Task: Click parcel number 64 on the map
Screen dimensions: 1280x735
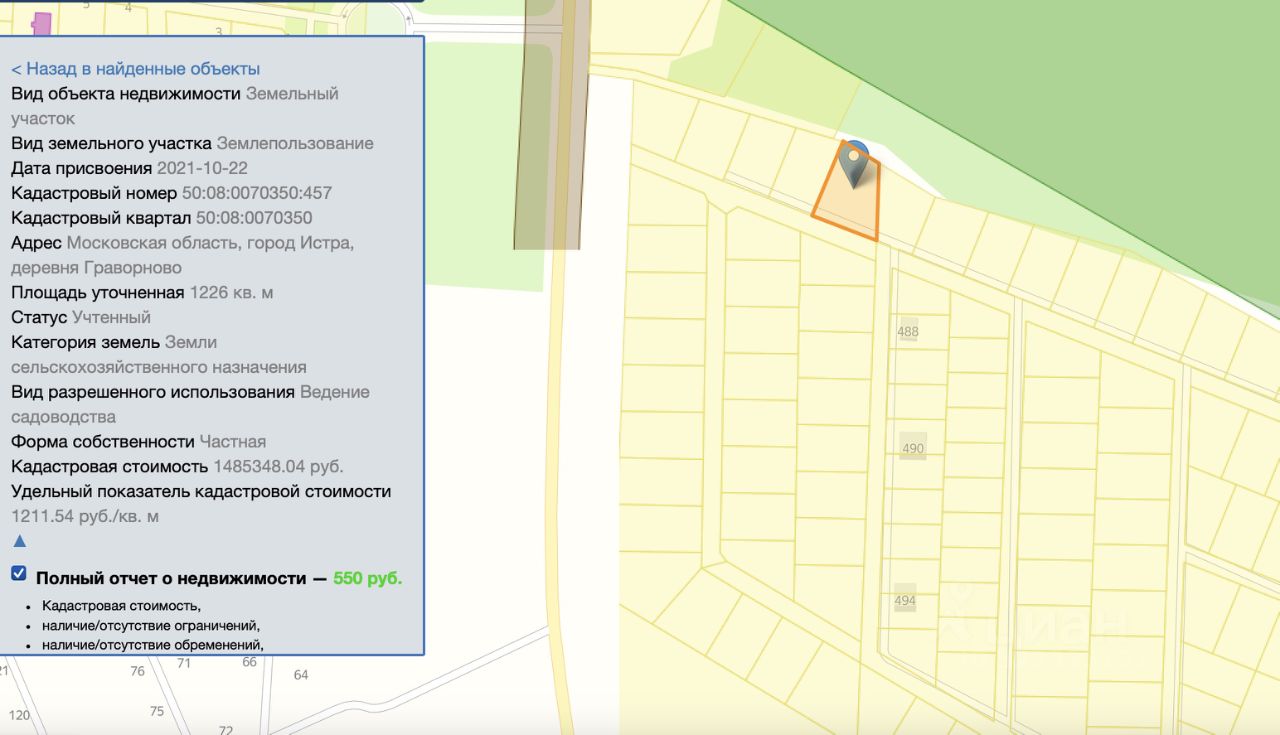Action: [x=301, y=675]
